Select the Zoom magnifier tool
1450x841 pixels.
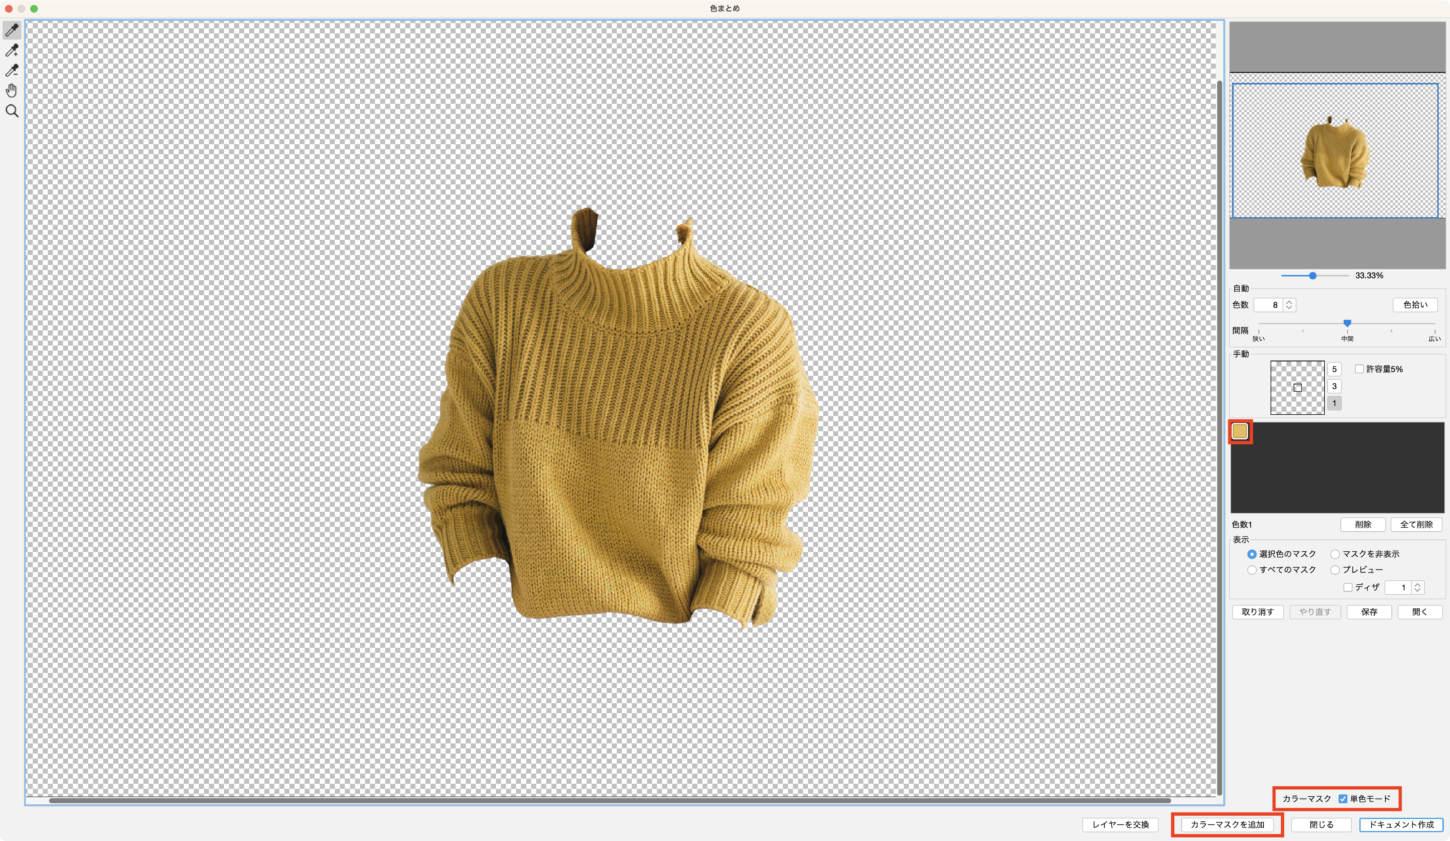click(12, 111)
